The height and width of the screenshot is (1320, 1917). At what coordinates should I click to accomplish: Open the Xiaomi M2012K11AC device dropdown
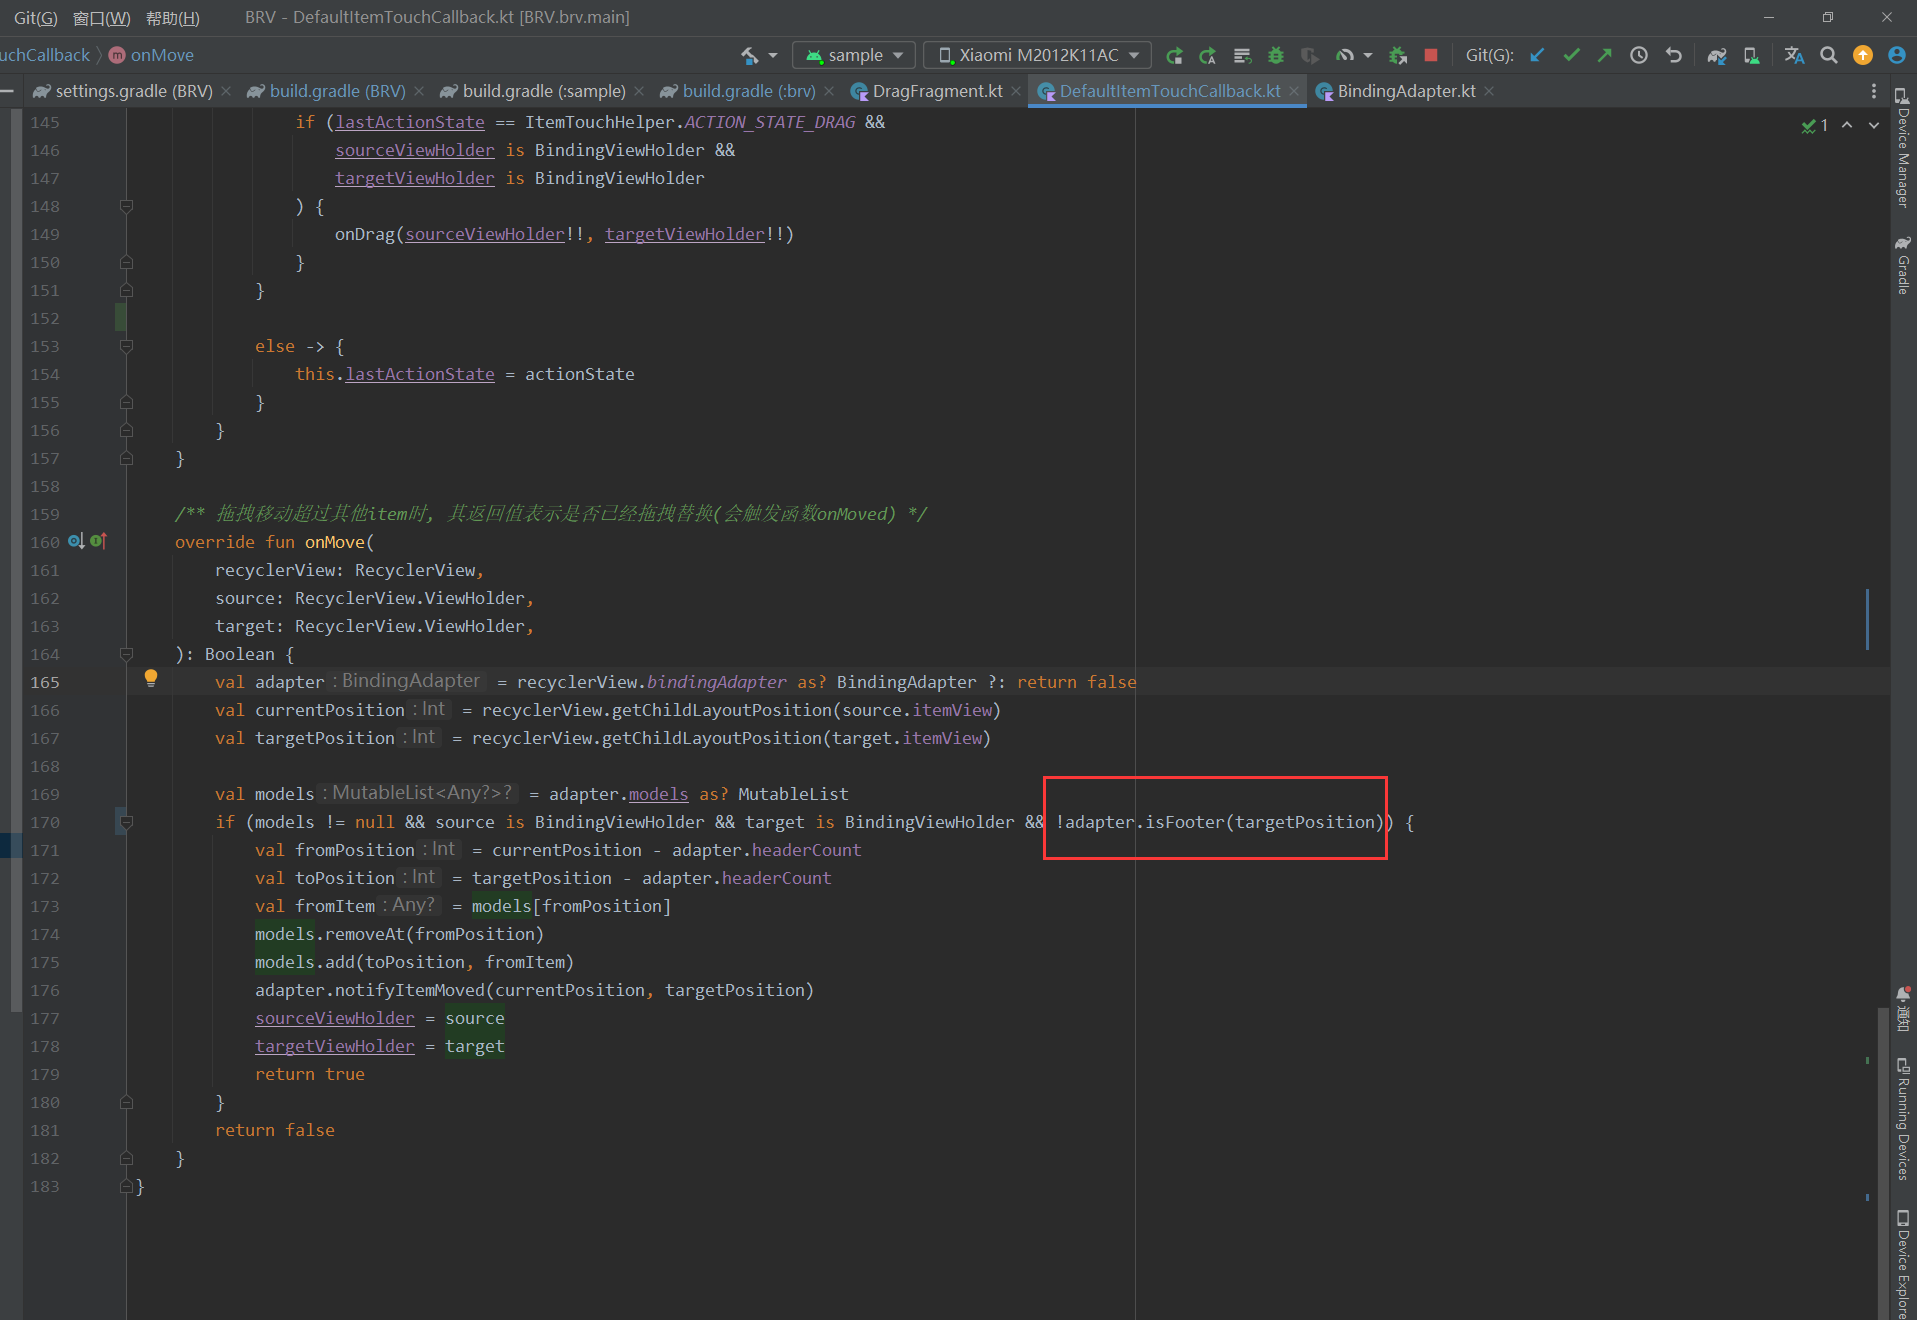pos(1037,54)
